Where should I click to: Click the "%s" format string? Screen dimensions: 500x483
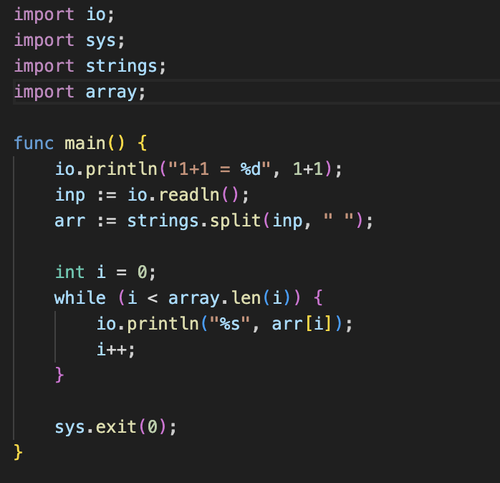[230, 323]
